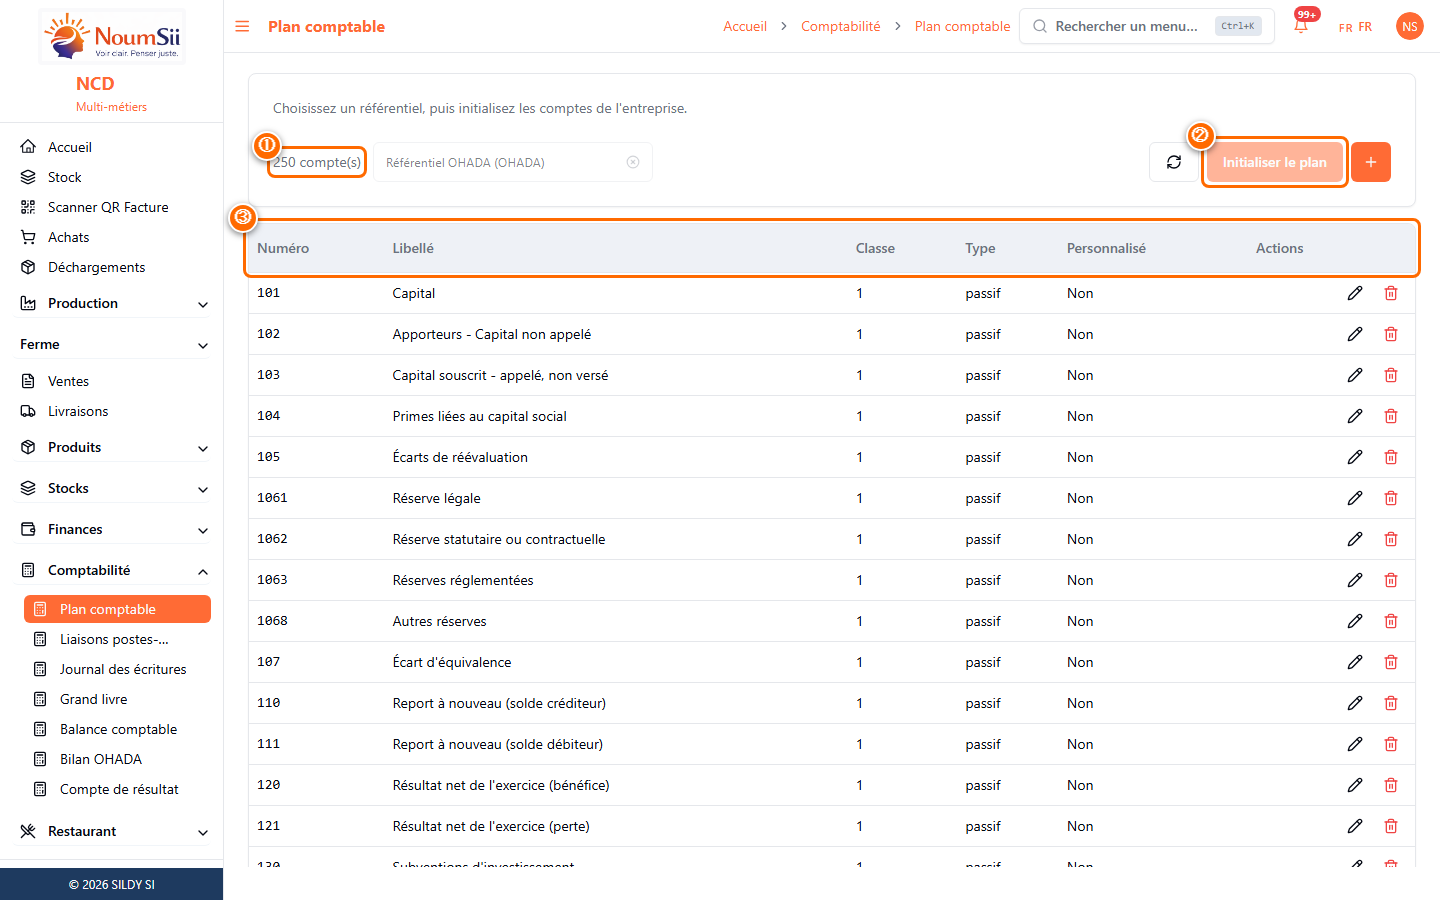Expand the Ferme section
The width and height of the screenshot is (1440, 900).
(x=114, y=344)
